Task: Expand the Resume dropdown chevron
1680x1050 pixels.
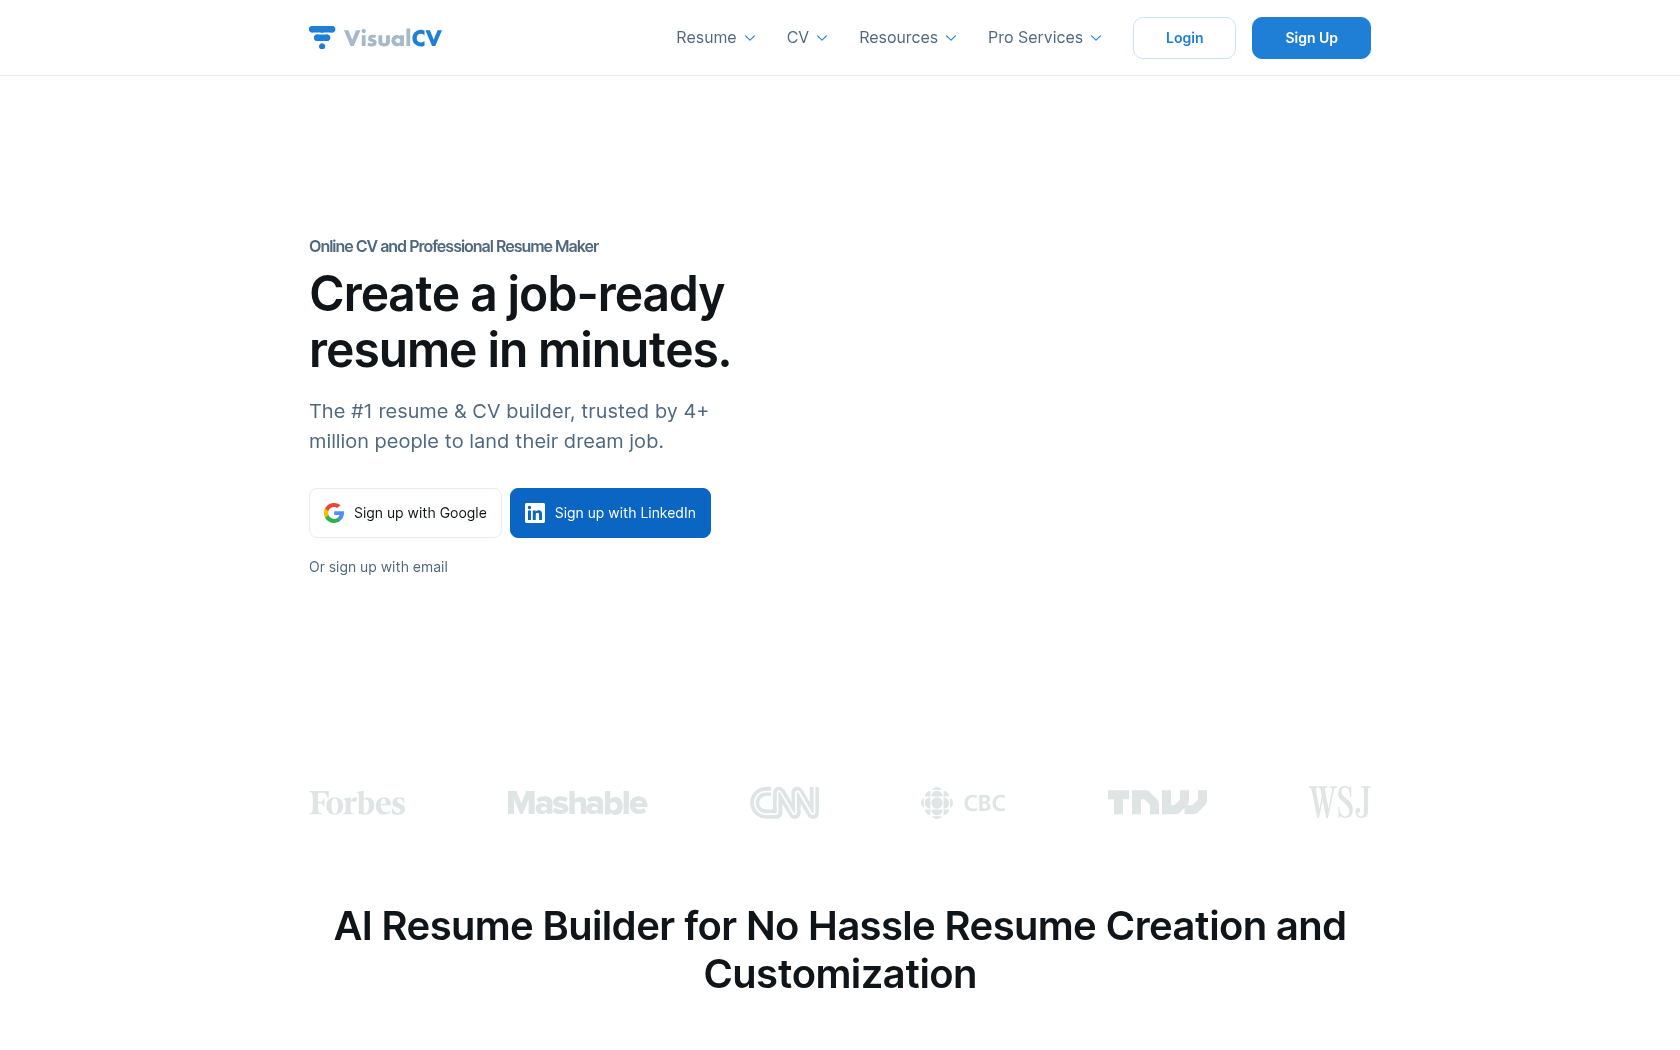Action: coord(750,38)
